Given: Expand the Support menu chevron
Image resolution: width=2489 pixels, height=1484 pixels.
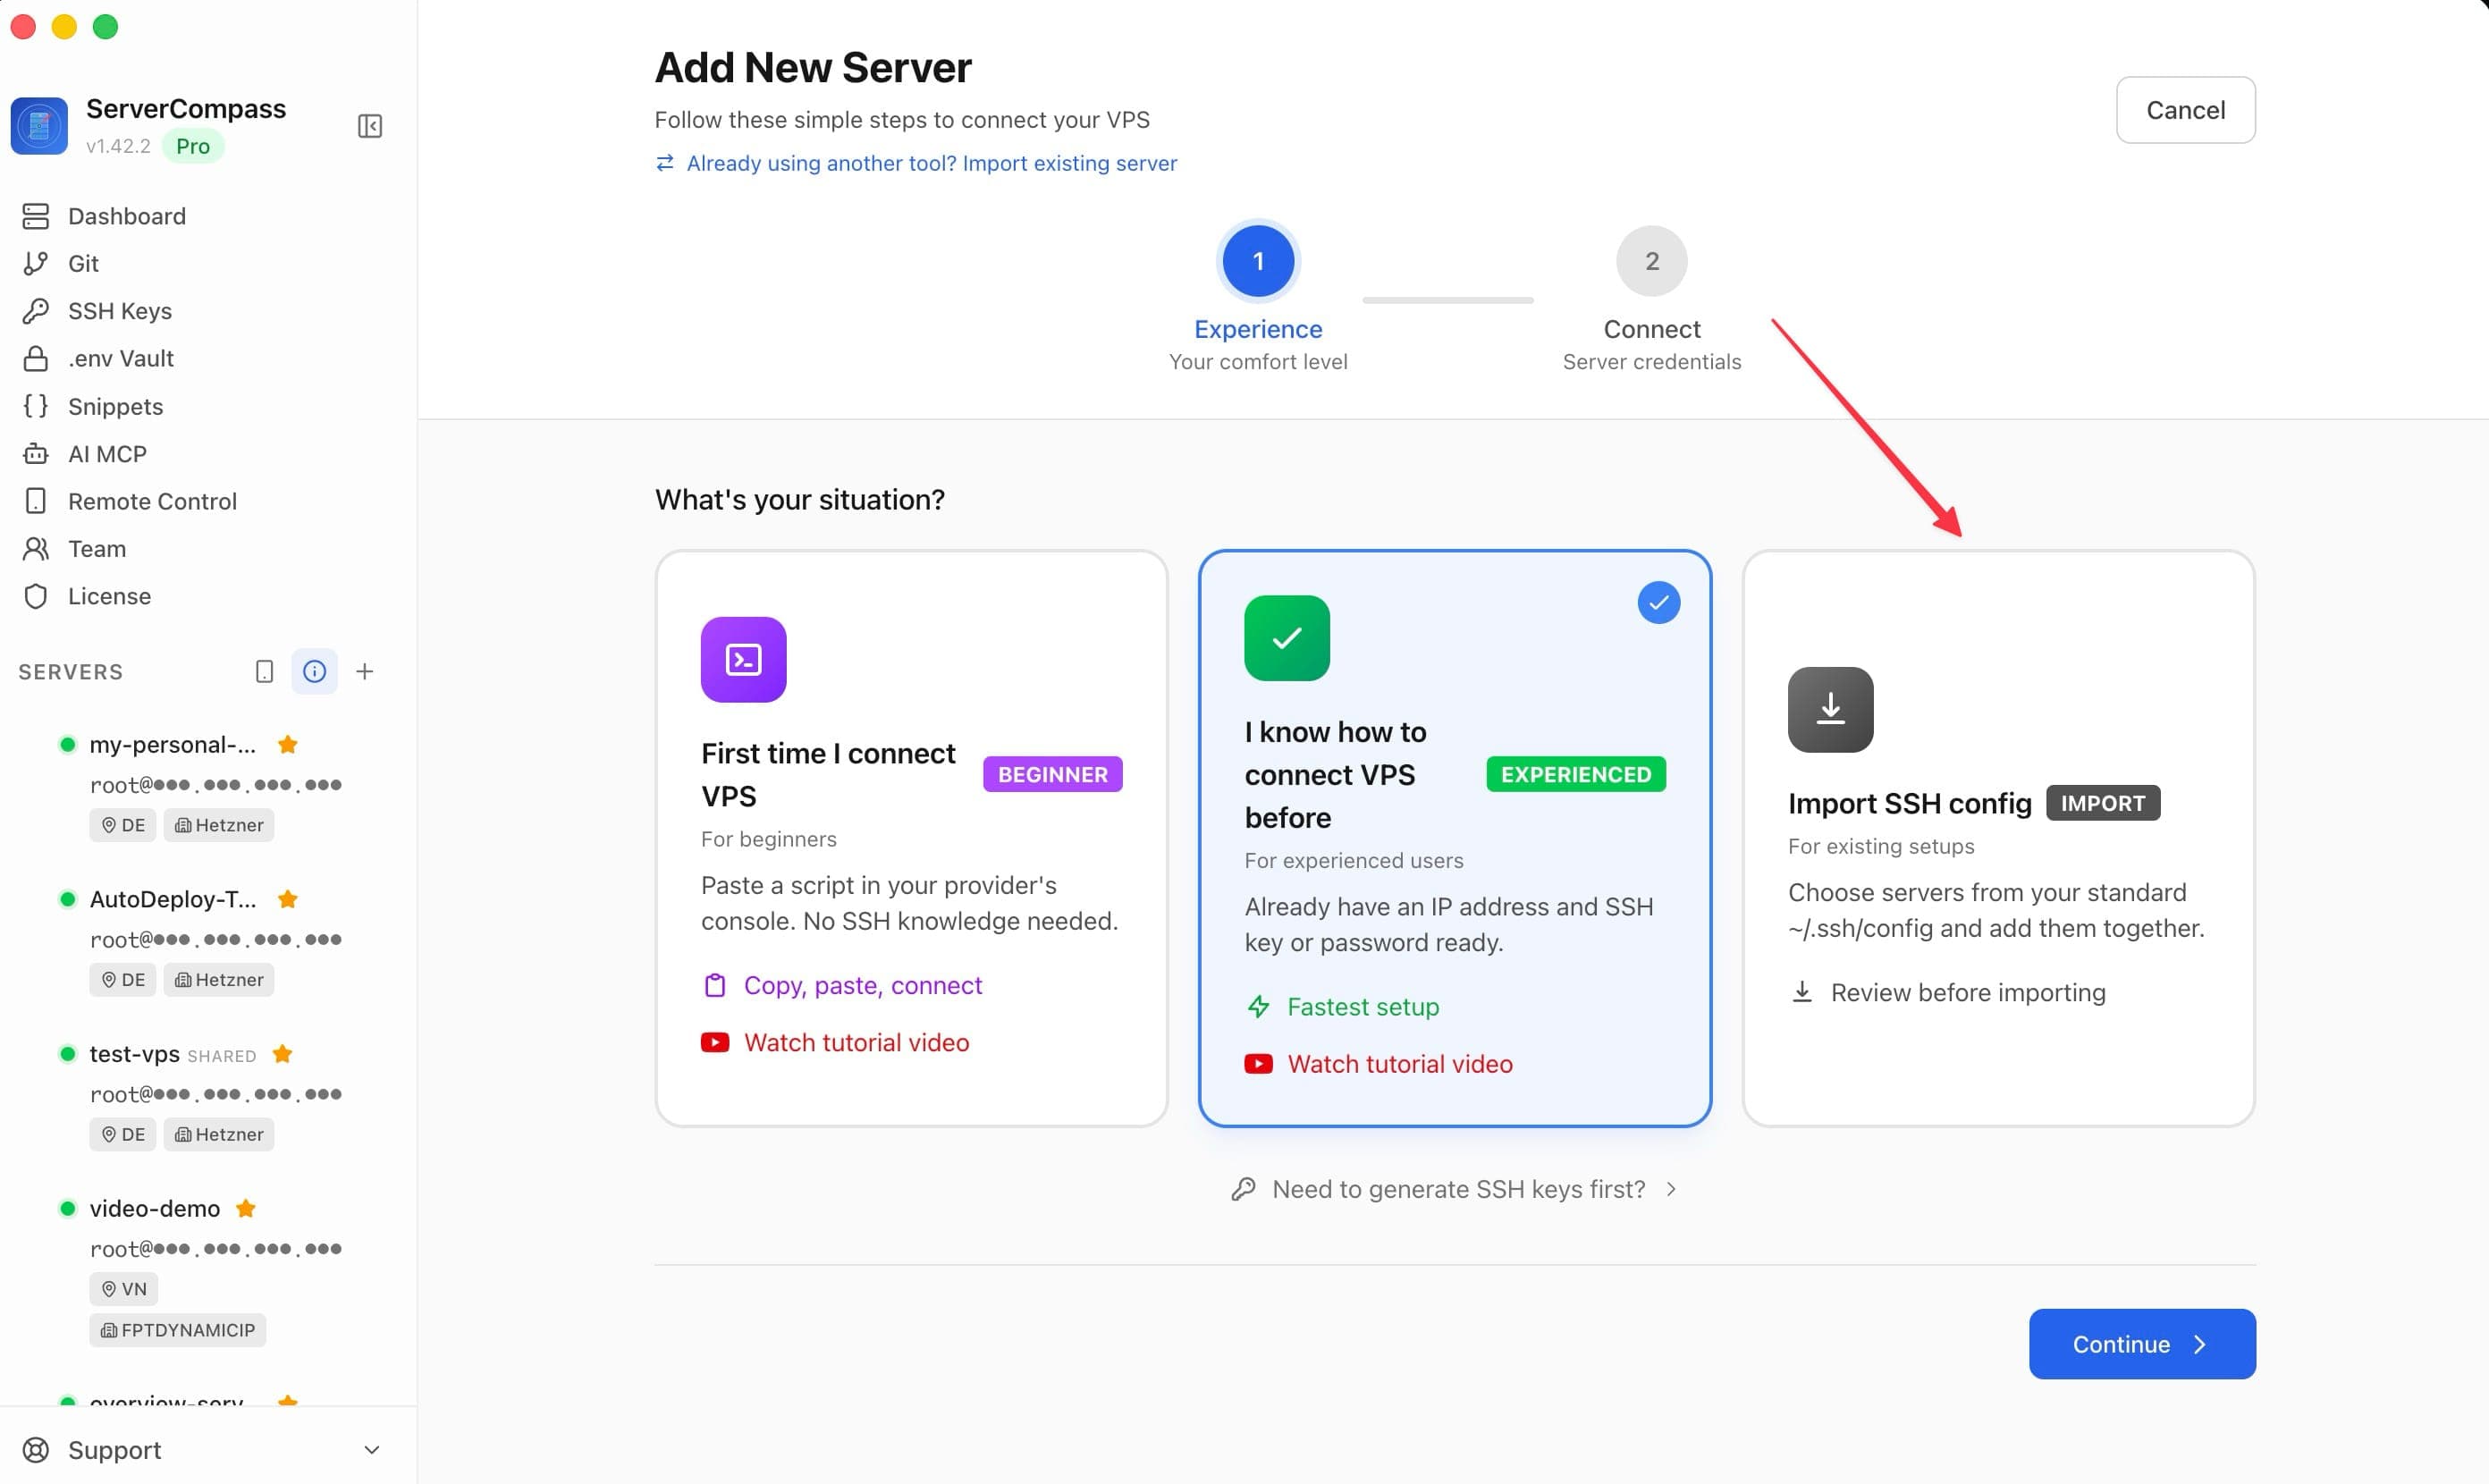Looking at the screenshot, I should (372, 1450).
